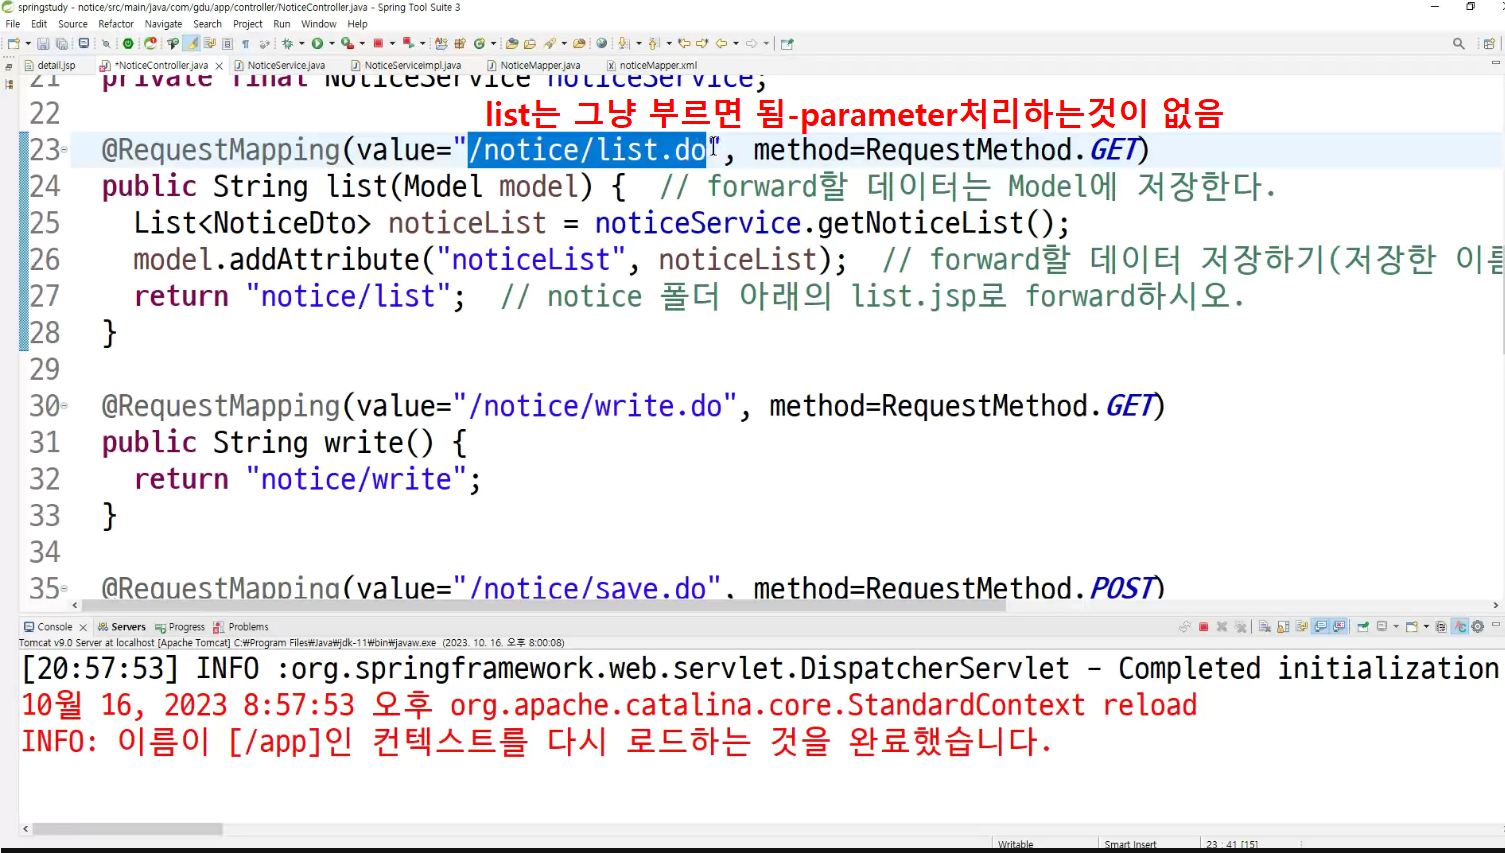Toggle Word Wrap in Console toolbar

coord(1301,627)
